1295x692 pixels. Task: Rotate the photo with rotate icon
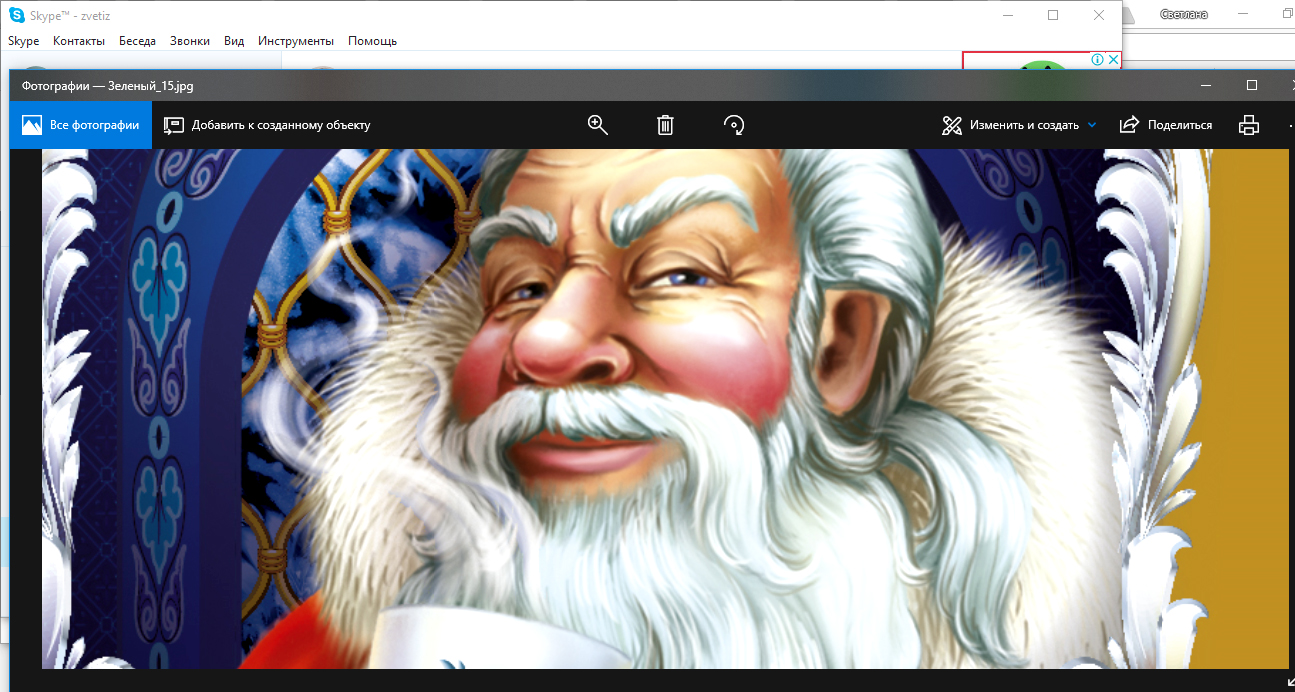click(x=734, y=125)
